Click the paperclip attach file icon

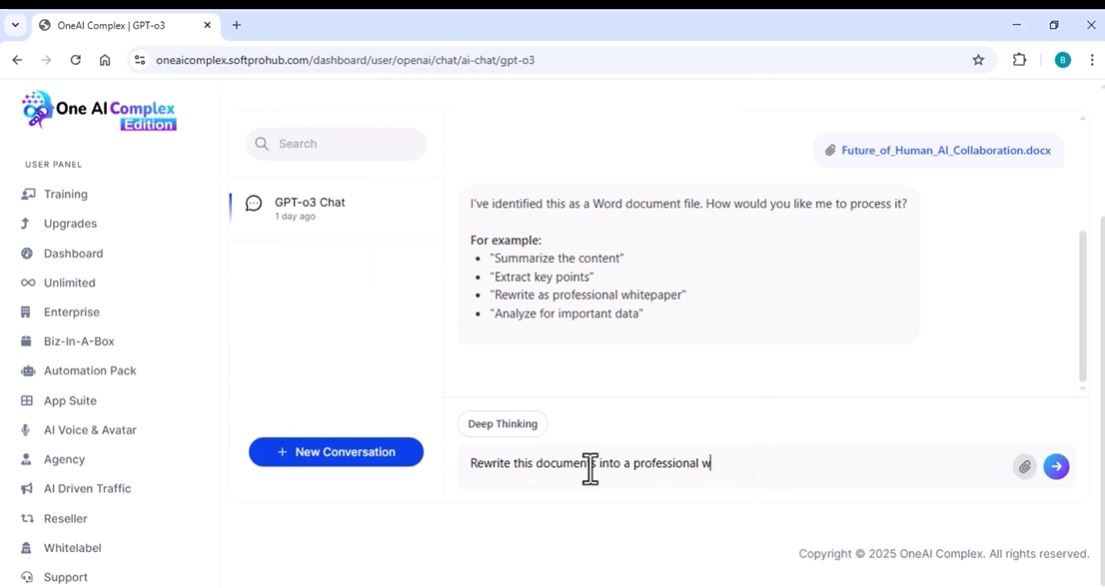pos(1024,466)
